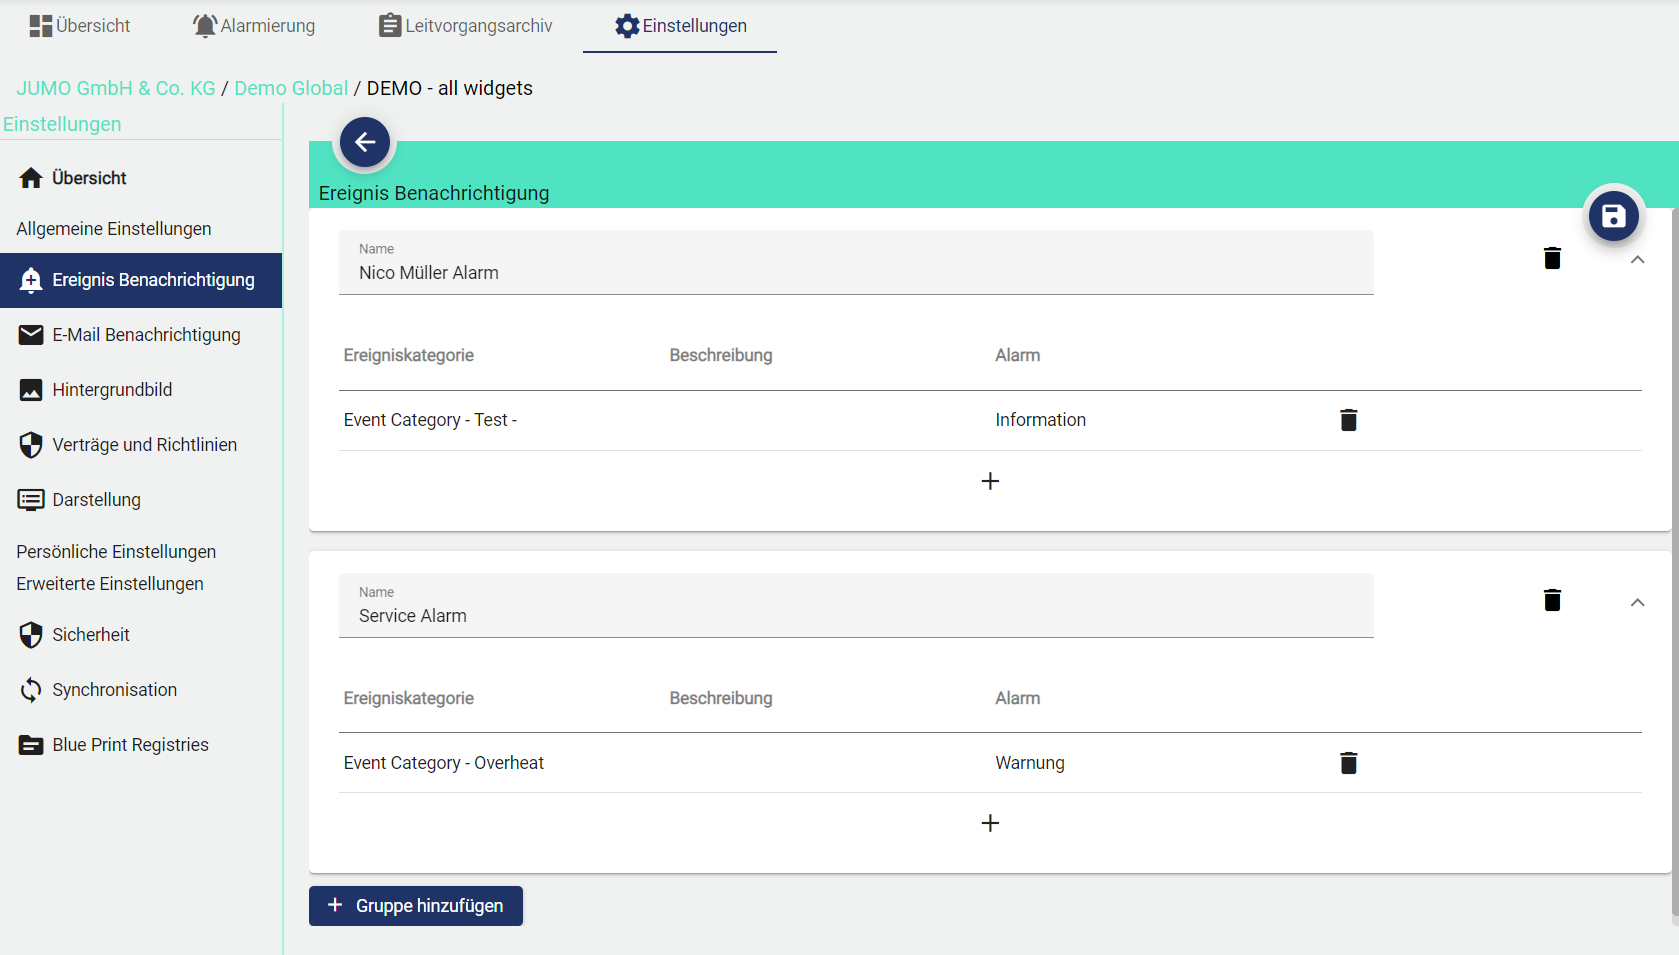Delete the Service Alarm group
This screenshot has width=1679, height=955.
click(1552, 601)
